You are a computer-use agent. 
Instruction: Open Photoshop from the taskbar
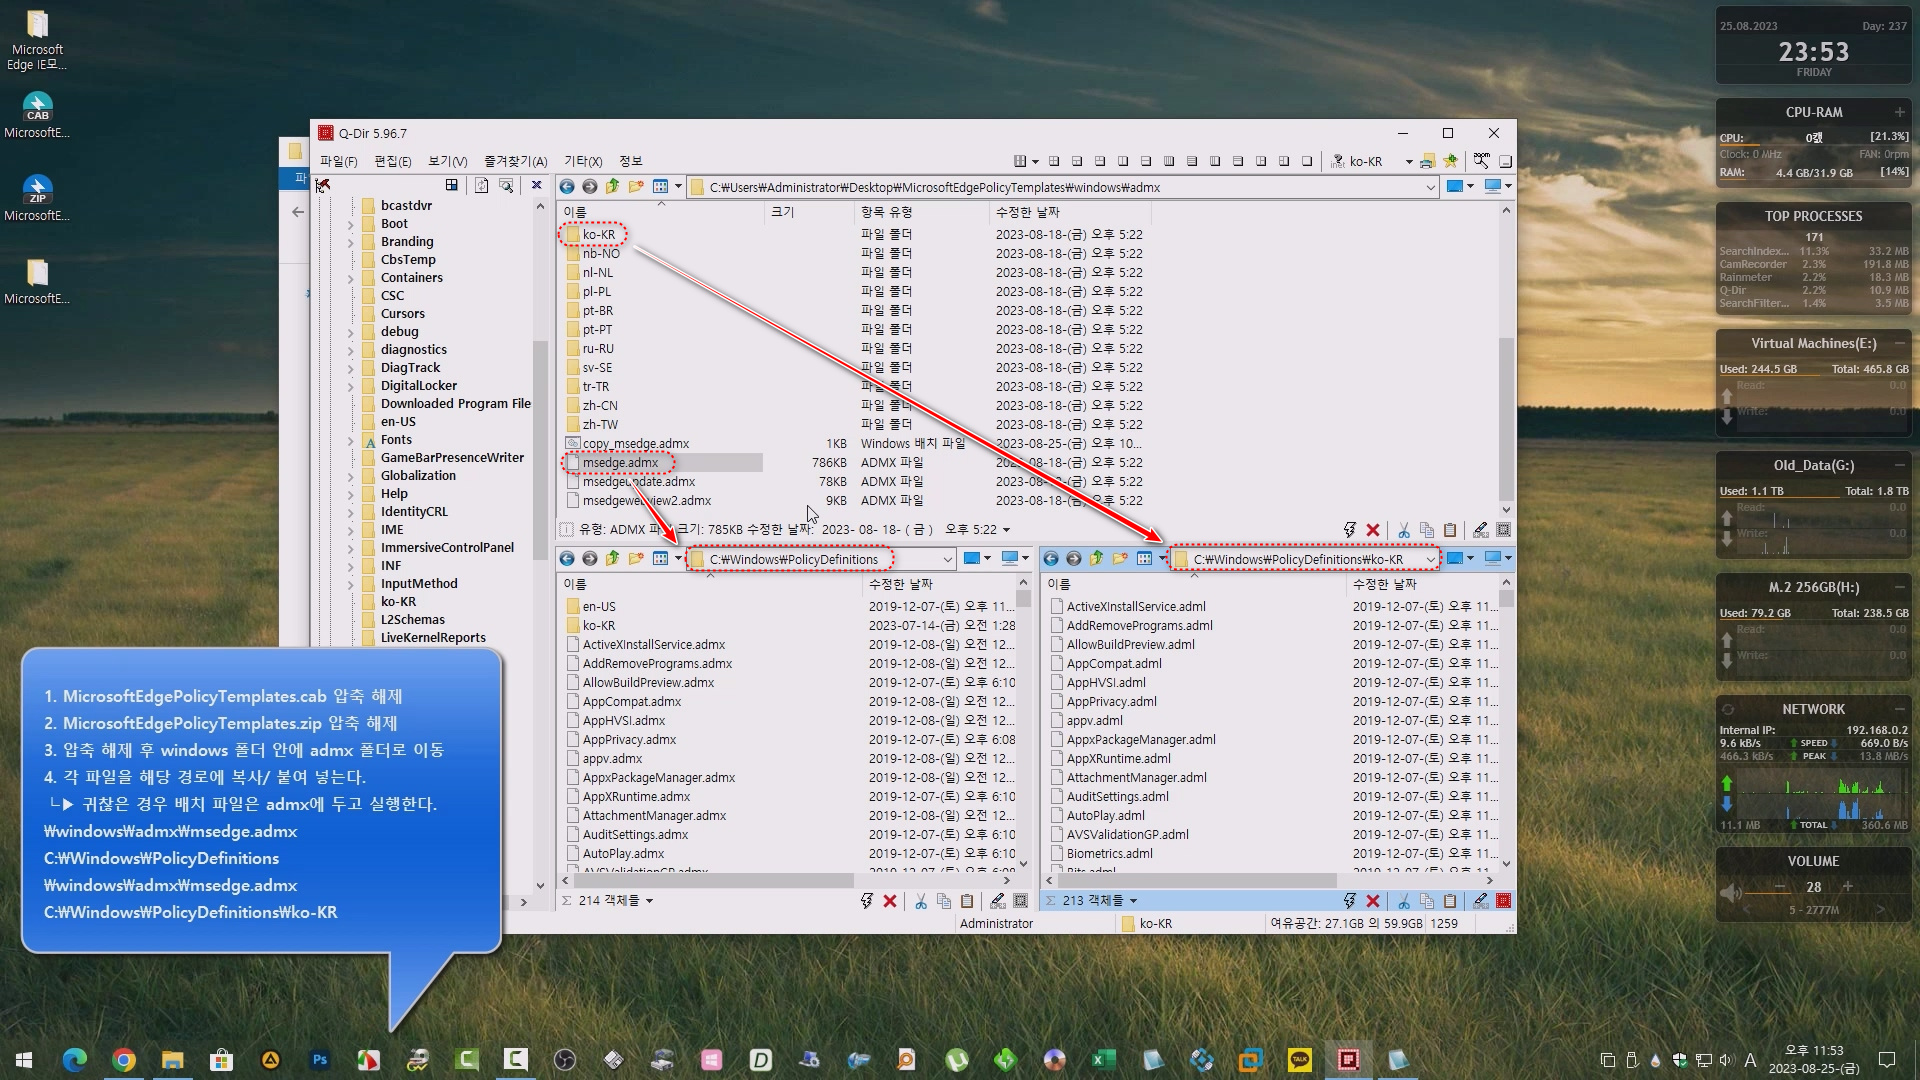click(320, 1060)
